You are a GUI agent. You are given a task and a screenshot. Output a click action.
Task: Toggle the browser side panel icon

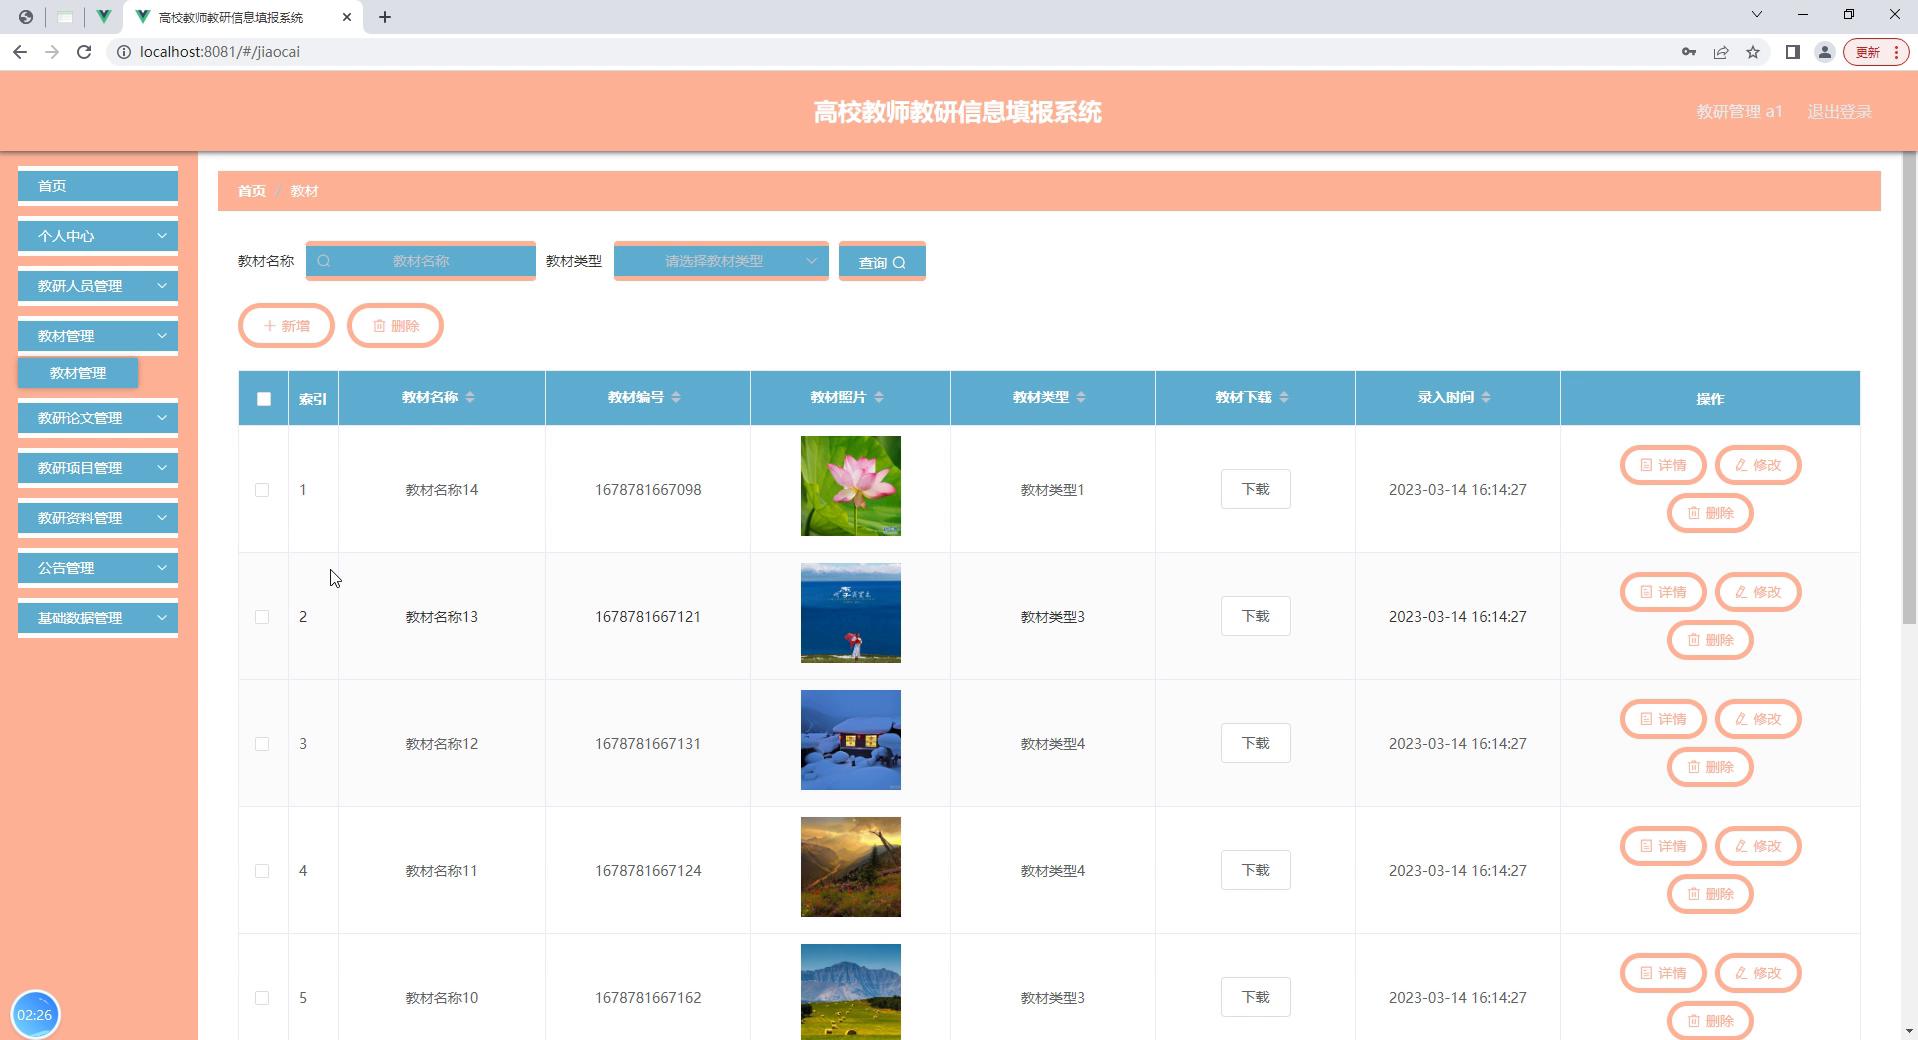pyautogui.click(x=1793, y=52)
